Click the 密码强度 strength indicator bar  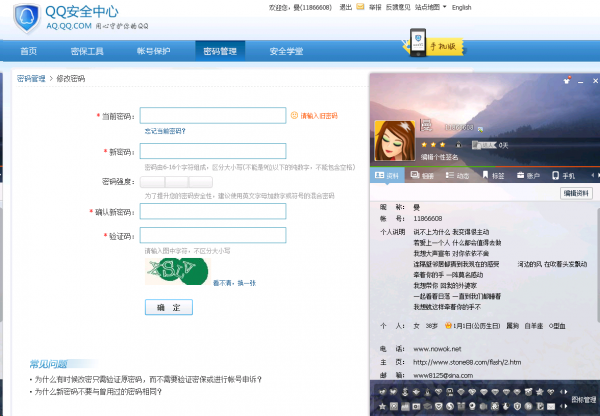176,182
